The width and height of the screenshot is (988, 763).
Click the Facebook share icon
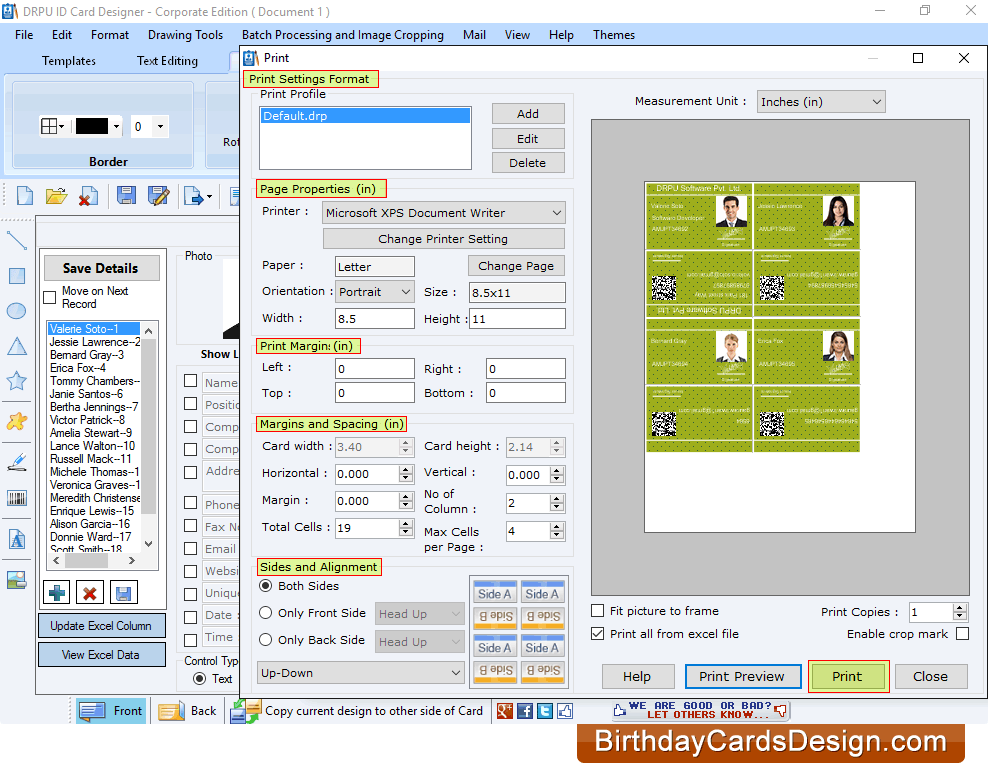525,711
